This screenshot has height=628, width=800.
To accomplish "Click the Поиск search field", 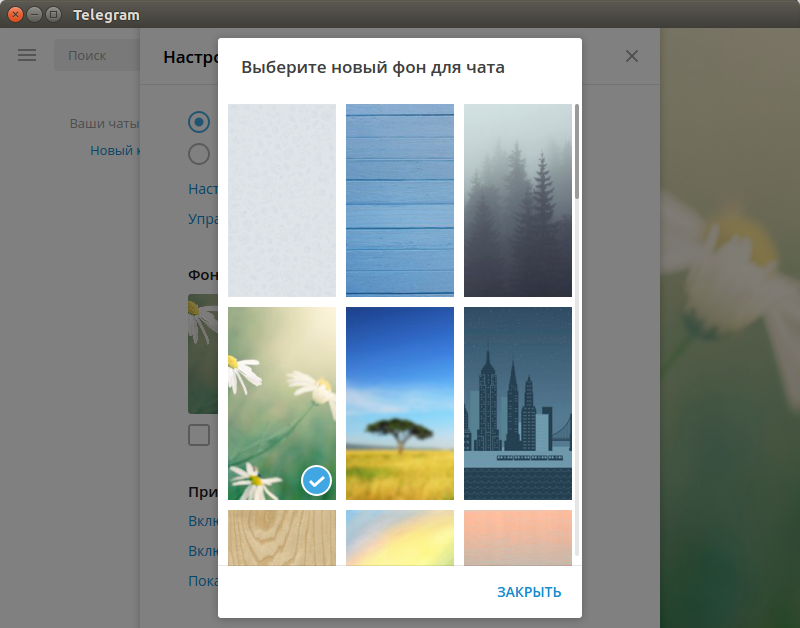I will 97,55.
